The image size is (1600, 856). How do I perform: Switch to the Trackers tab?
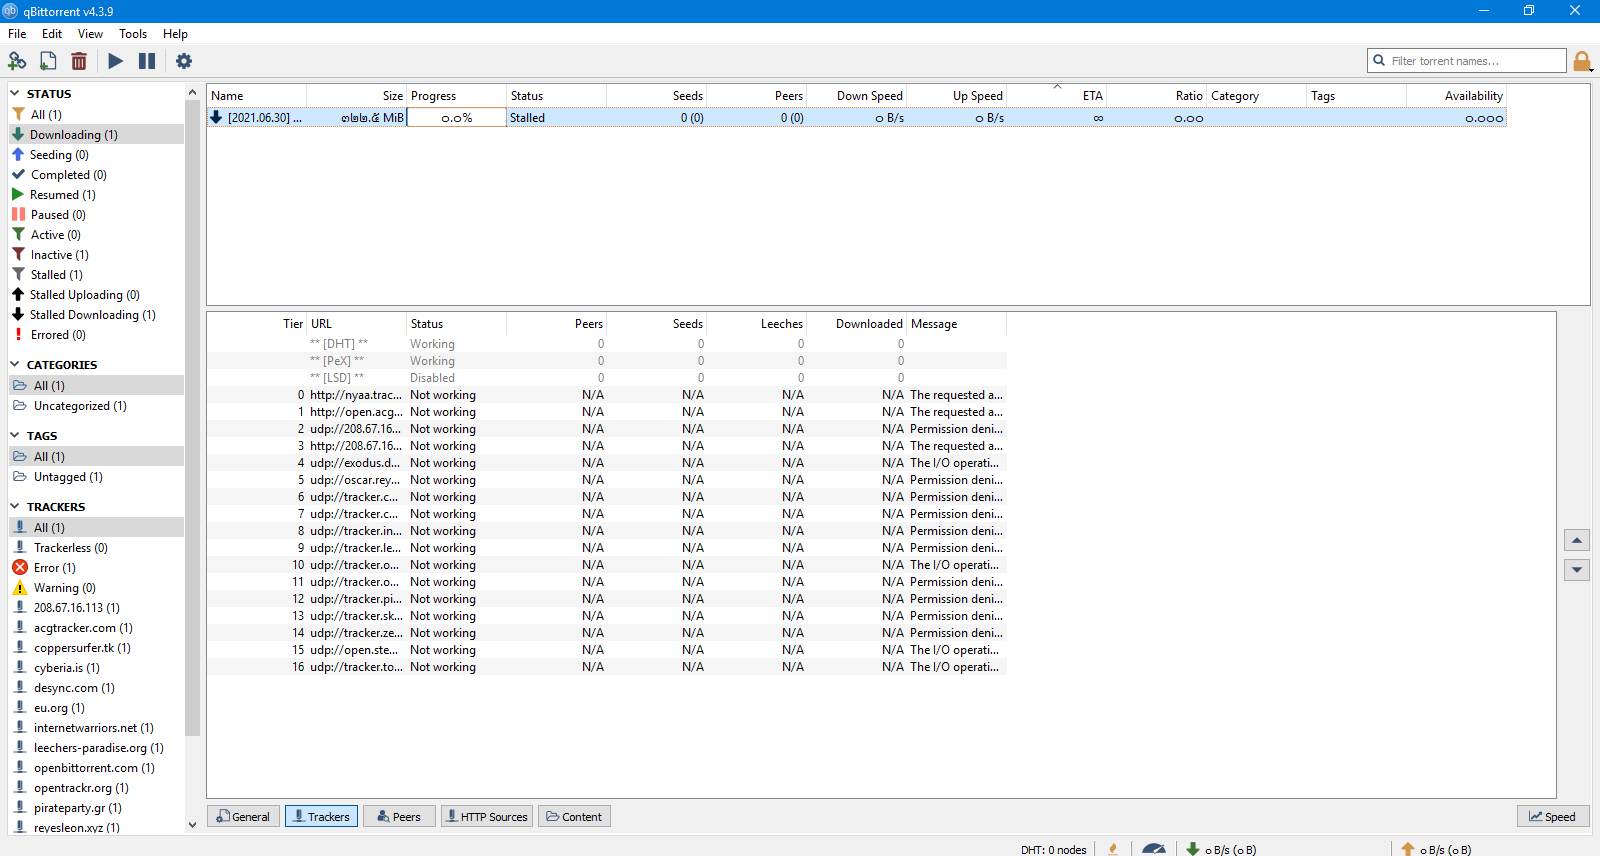[x=321, y=816]
